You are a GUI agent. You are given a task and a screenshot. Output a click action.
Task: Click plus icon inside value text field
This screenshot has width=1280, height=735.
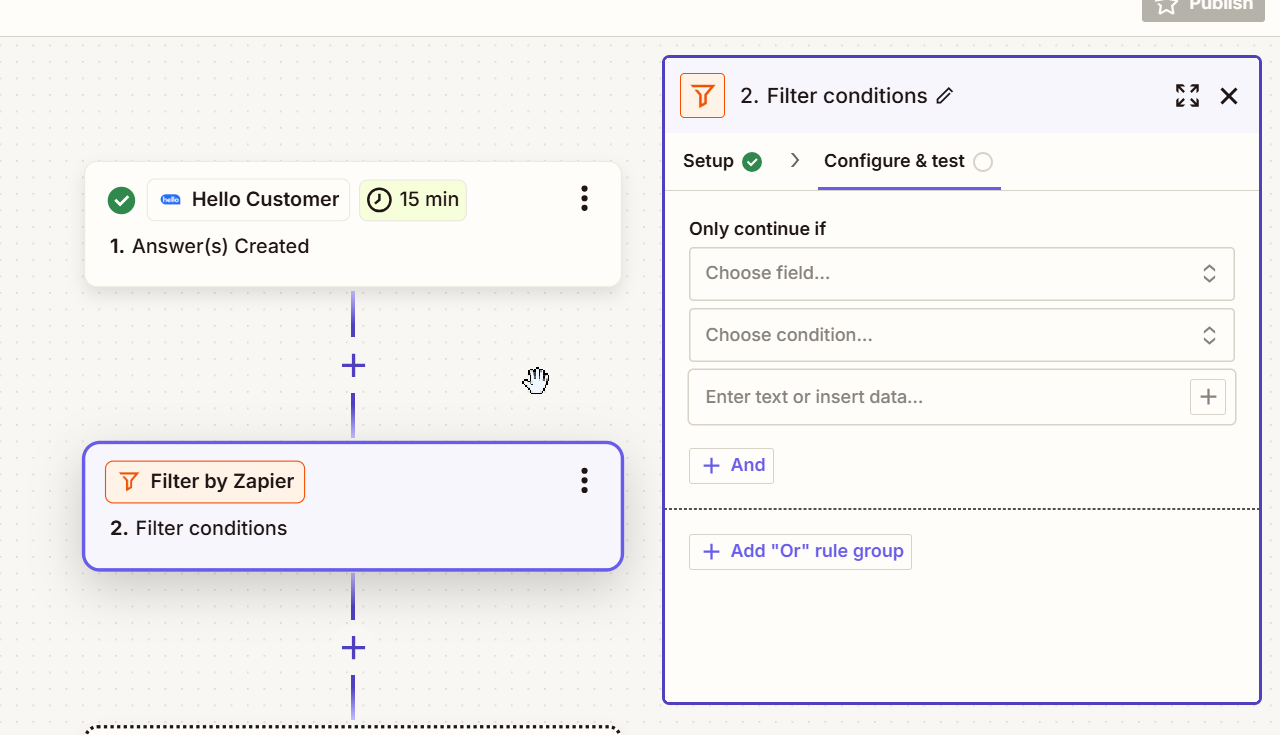click(1208, 397)
